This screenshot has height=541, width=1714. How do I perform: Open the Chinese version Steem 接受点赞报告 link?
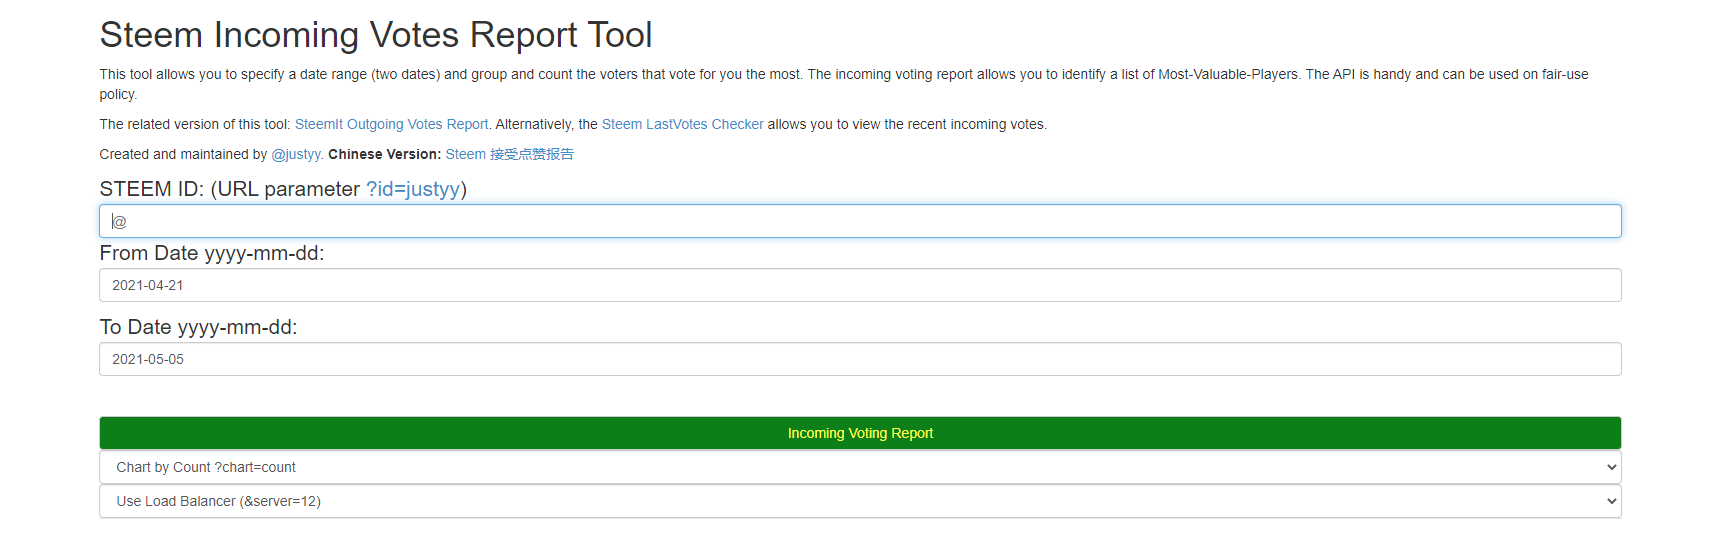coord(509,154)
